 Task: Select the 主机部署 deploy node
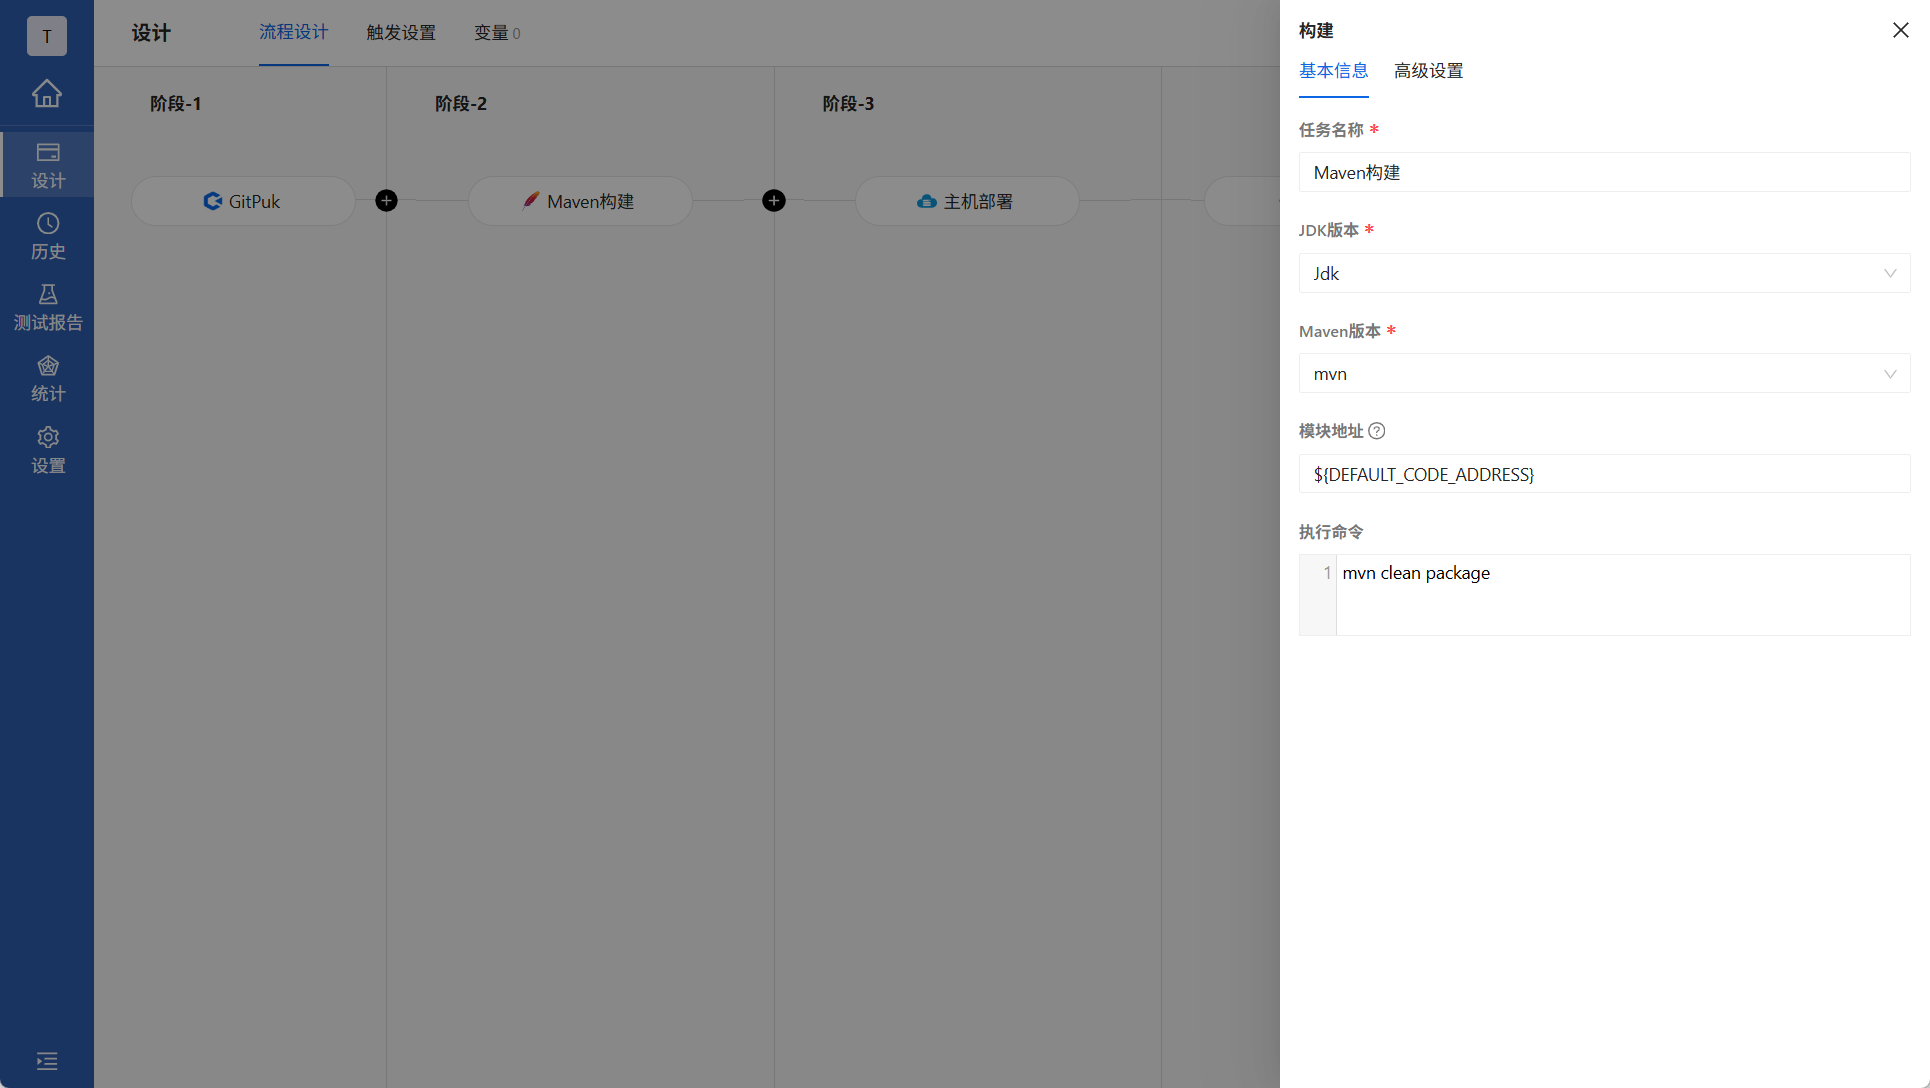pyautogui.click(x=966, y=201)
